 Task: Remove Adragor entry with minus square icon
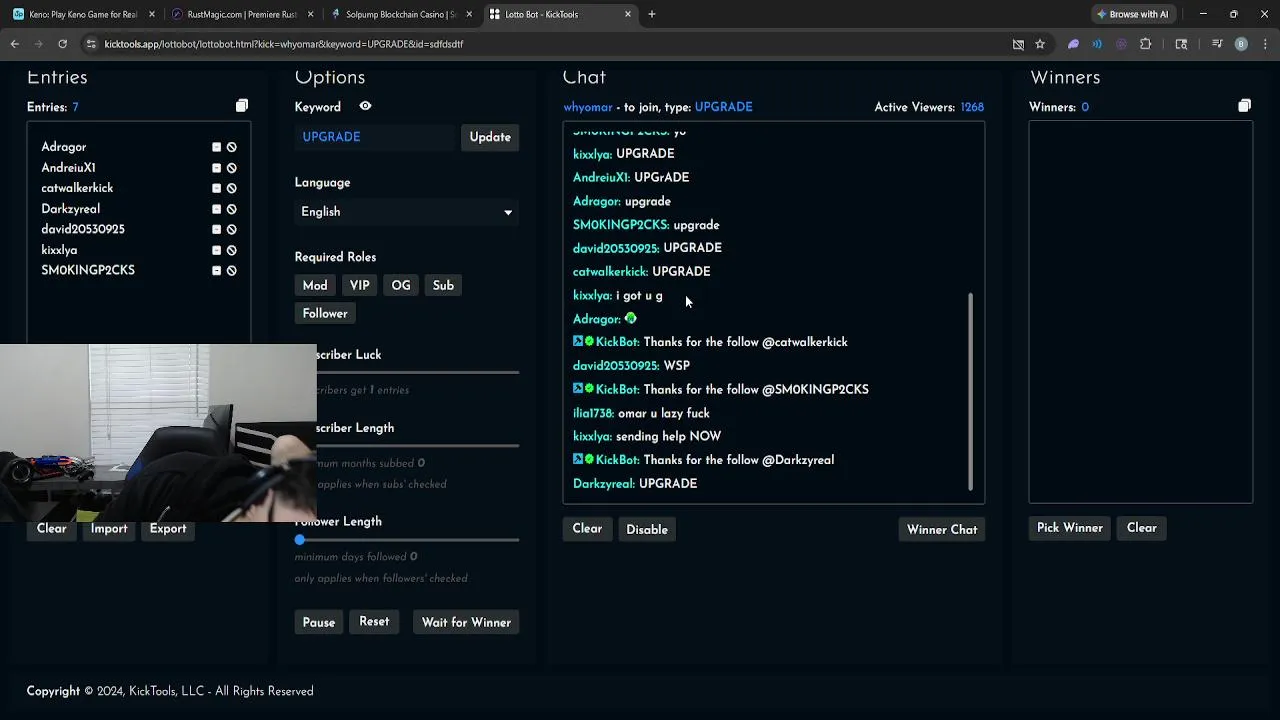coord(216,147)
